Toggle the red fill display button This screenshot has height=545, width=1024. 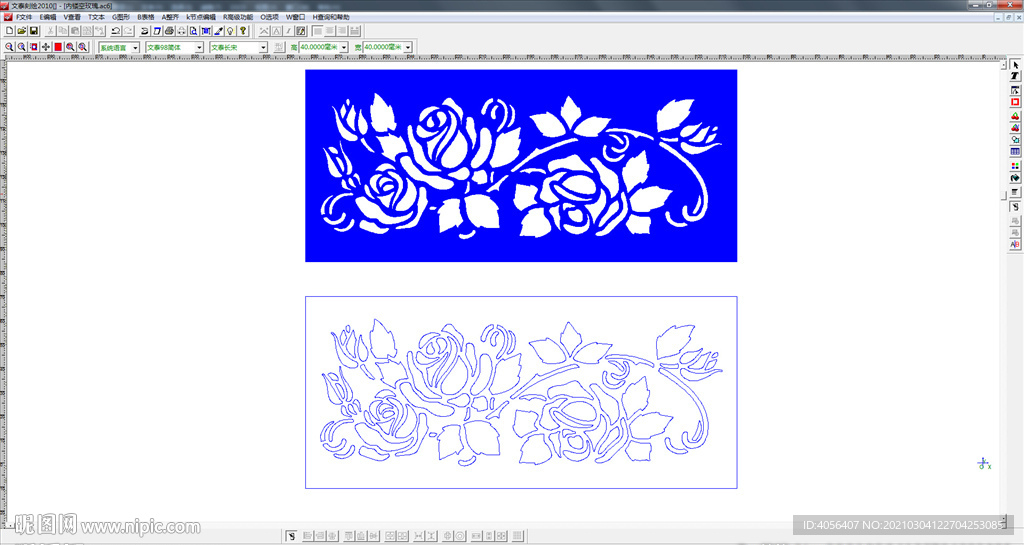tap(58, 47)
